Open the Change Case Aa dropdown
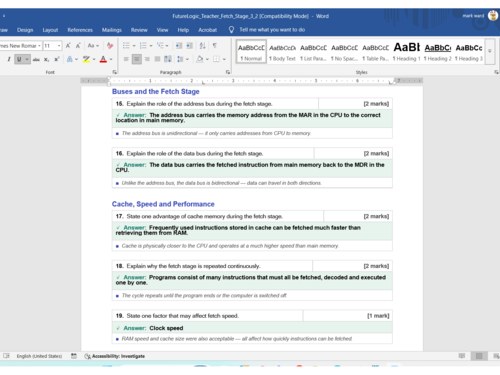500x375 pixels. [x=93, y=46]
